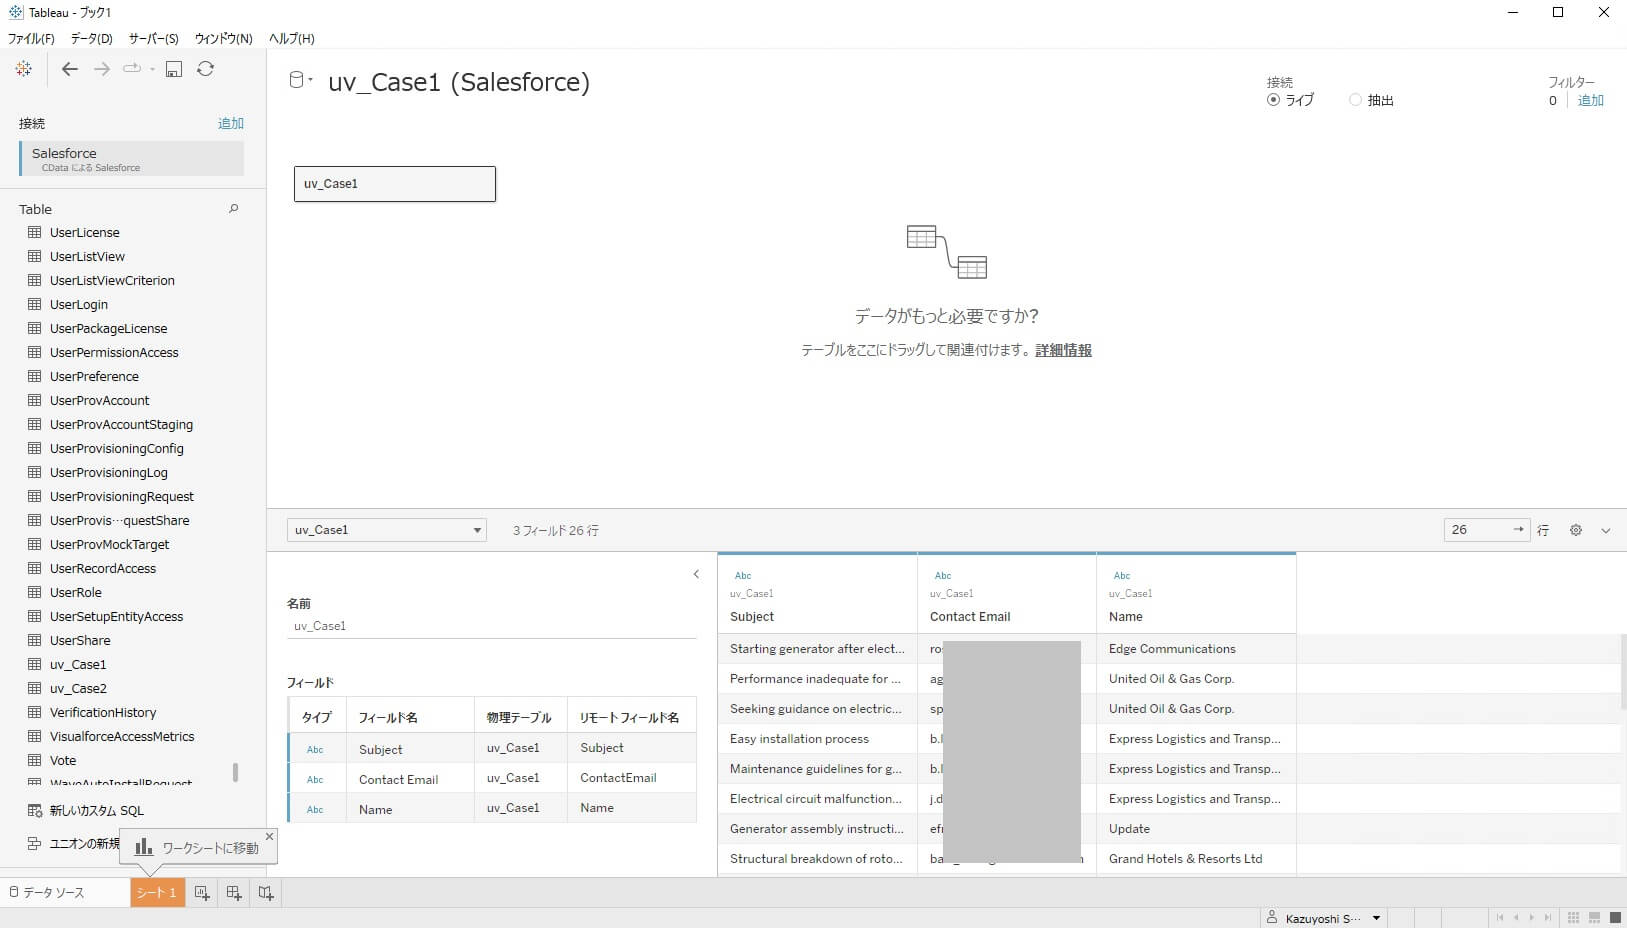This screenshot has width=1627, height=928.
Task: Open the preview grid settings gear
Action: point(1577,530)
